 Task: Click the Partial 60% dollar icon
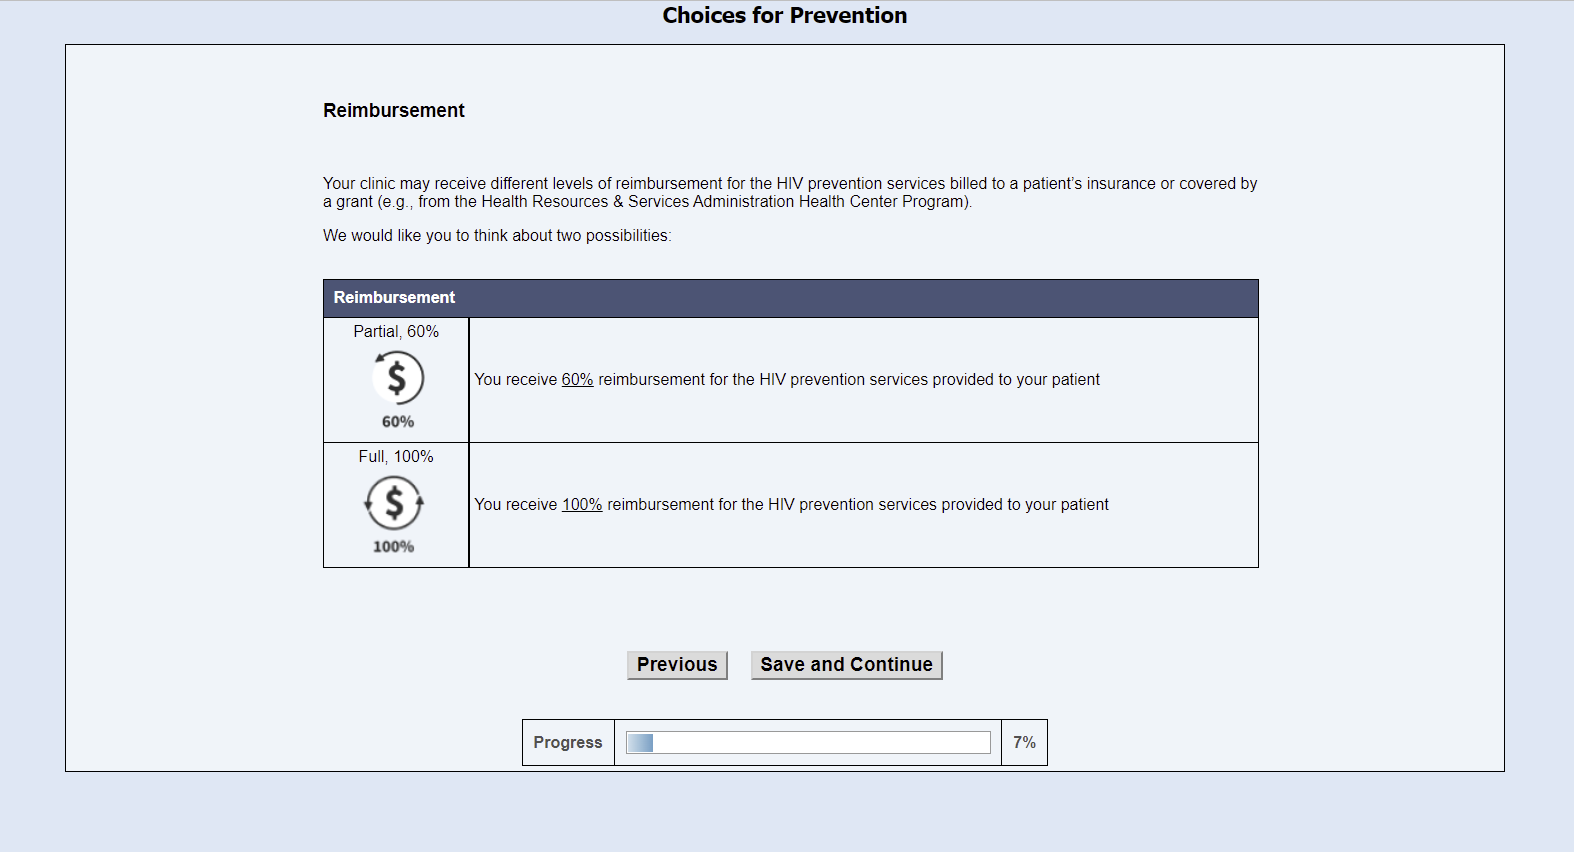coord(397,378)
